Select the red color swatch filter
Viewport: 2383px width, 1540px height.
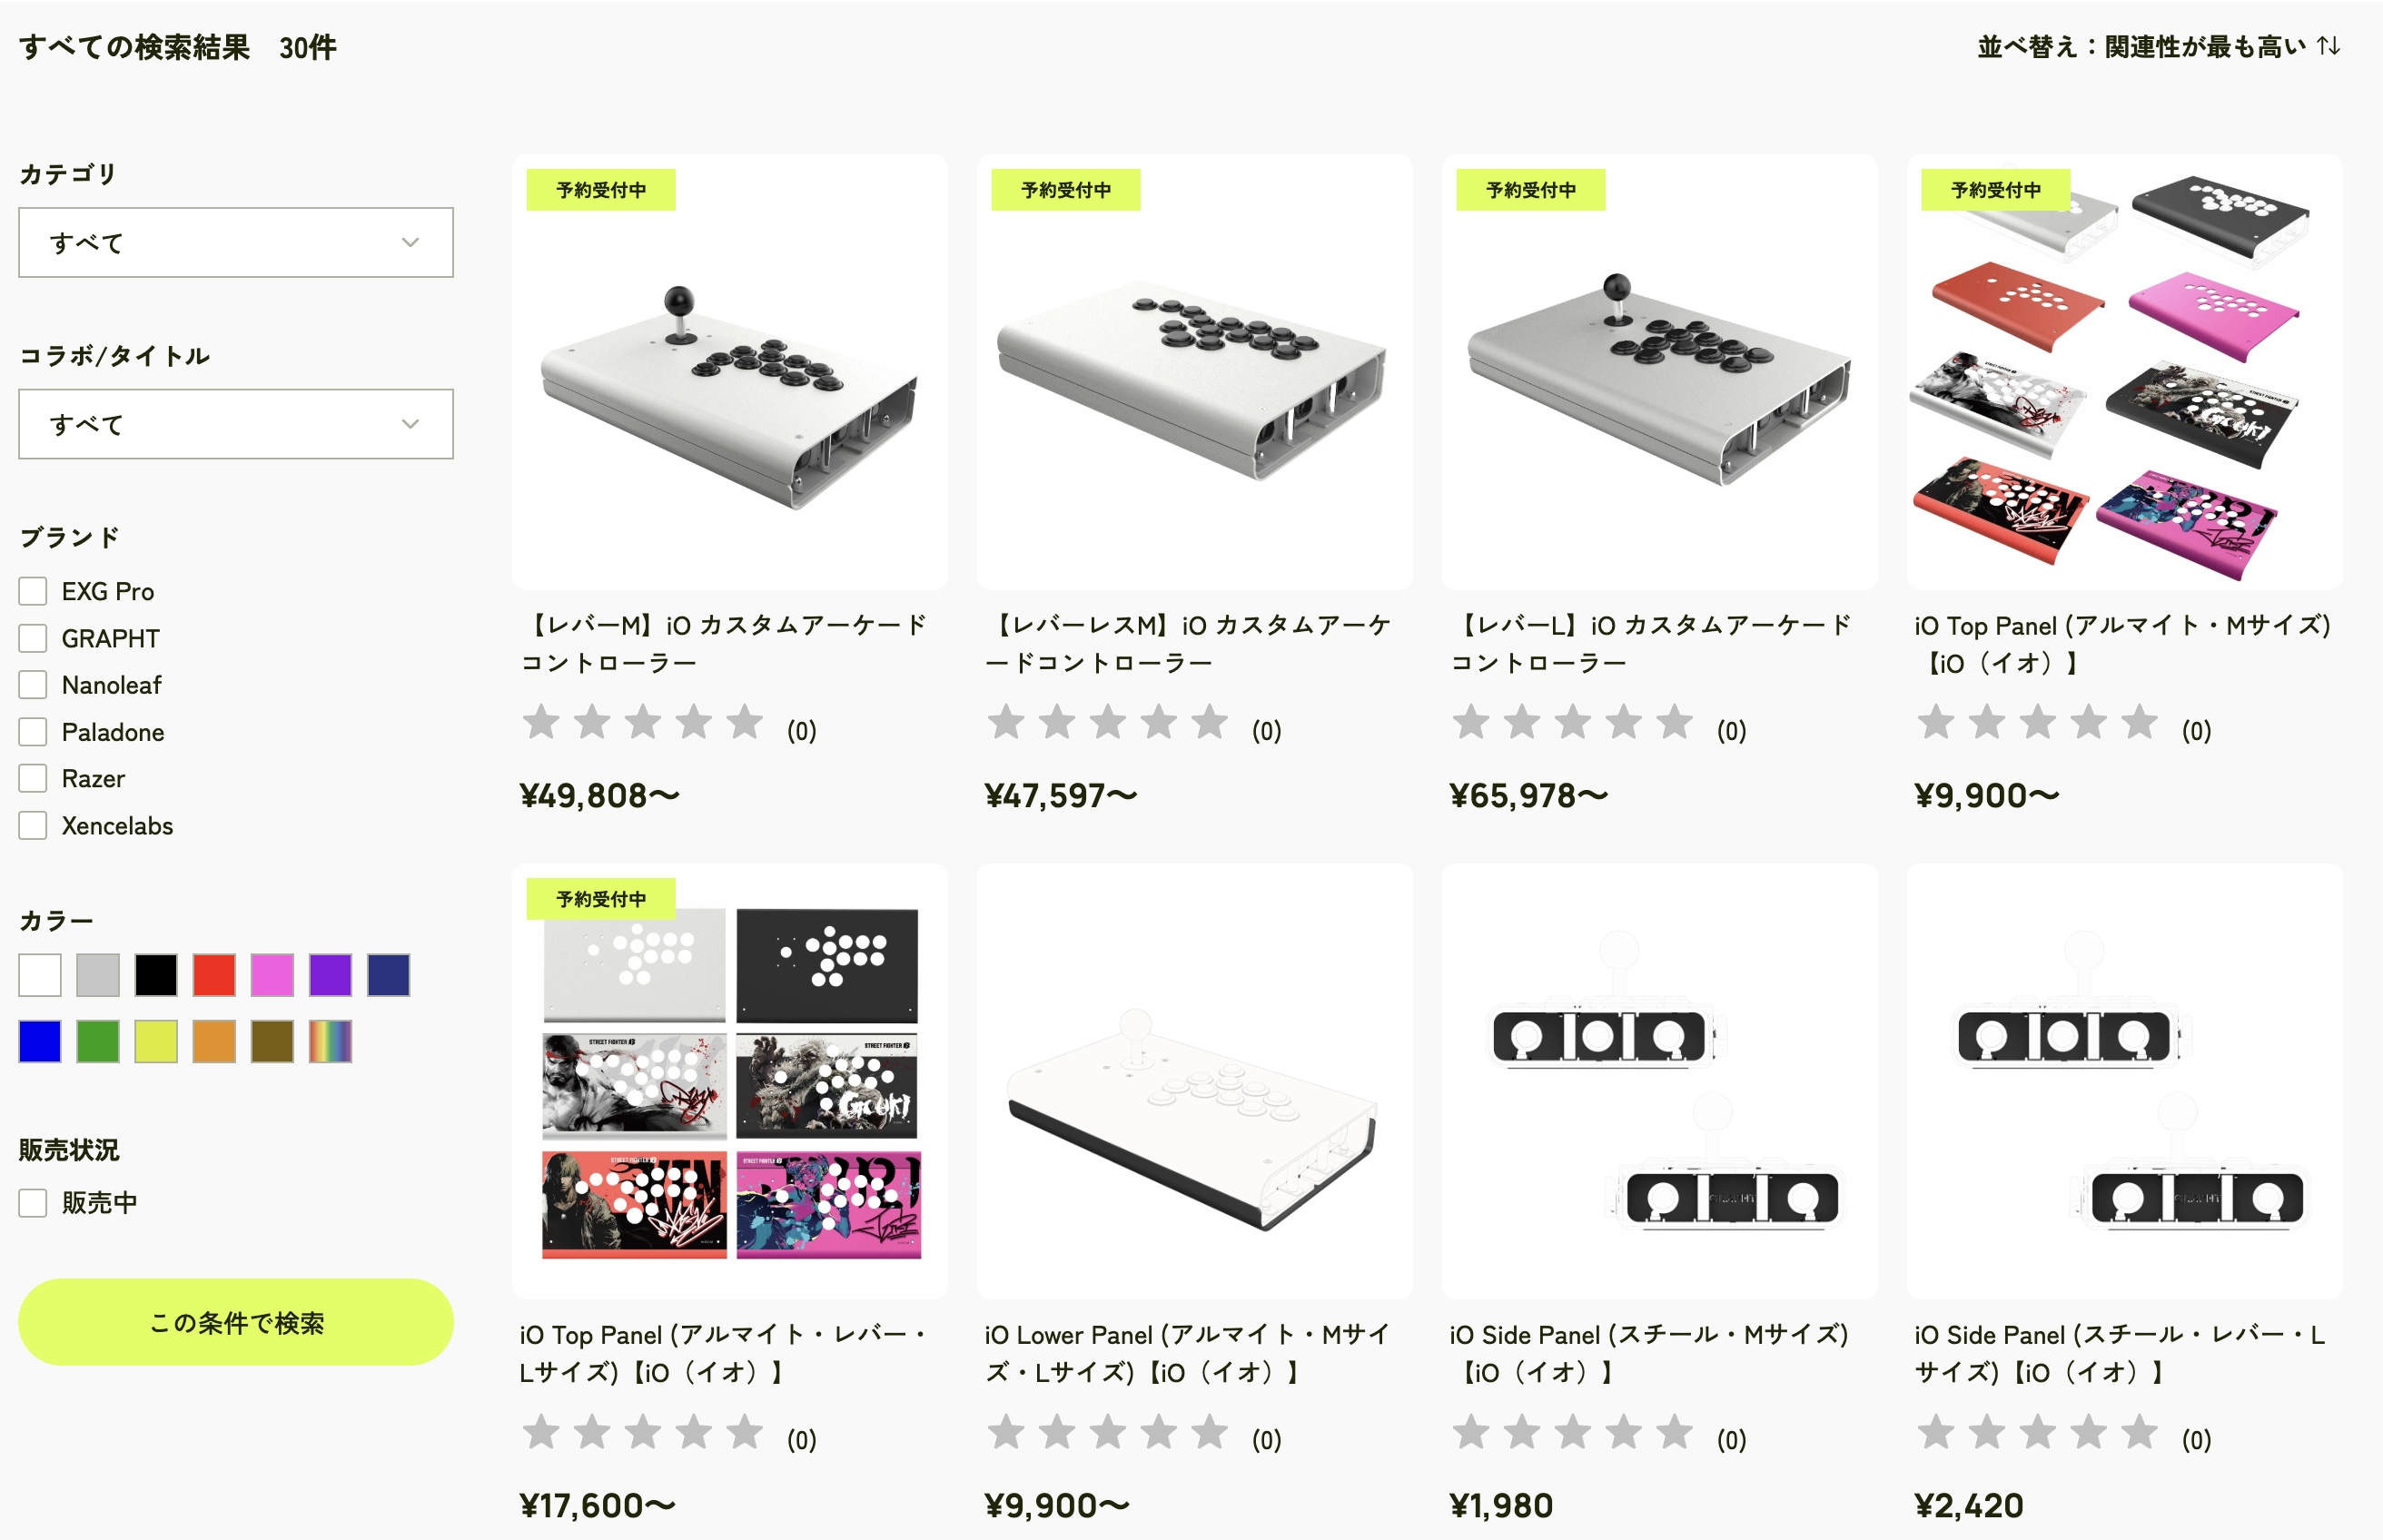(214, 975)
